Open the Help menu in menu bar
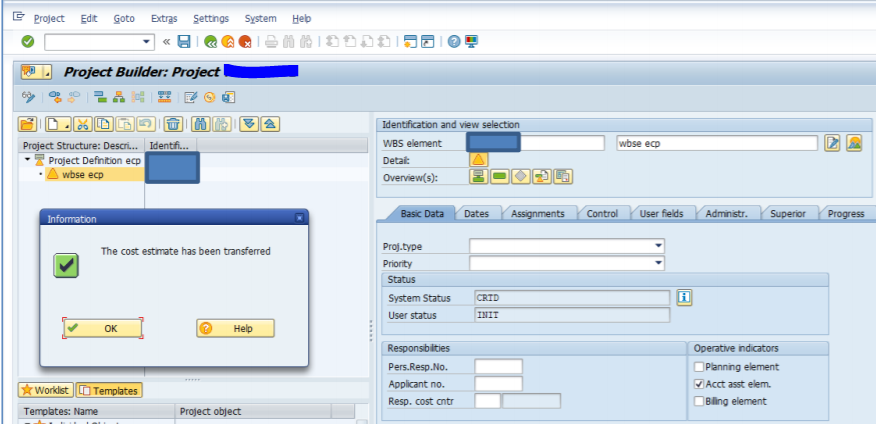The width and height of the screenshot is (876, 424). click(302, 18)
